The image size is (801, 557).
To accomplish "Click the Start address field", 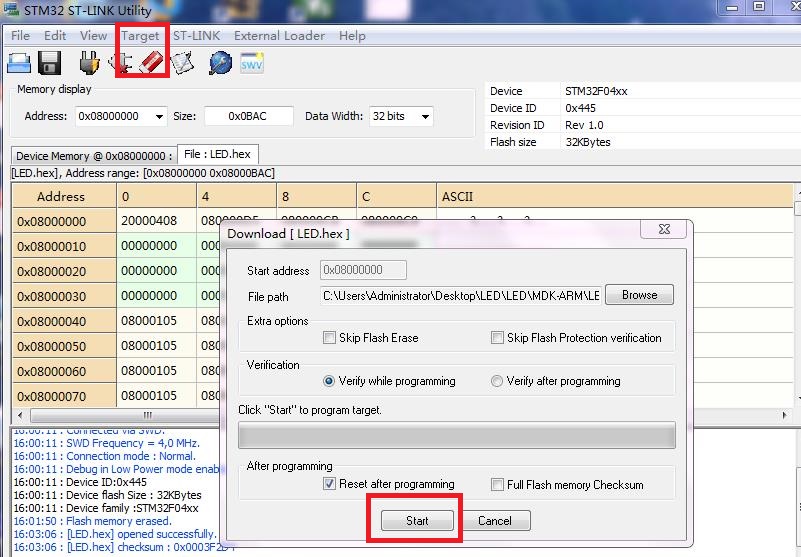I will 363,270.
